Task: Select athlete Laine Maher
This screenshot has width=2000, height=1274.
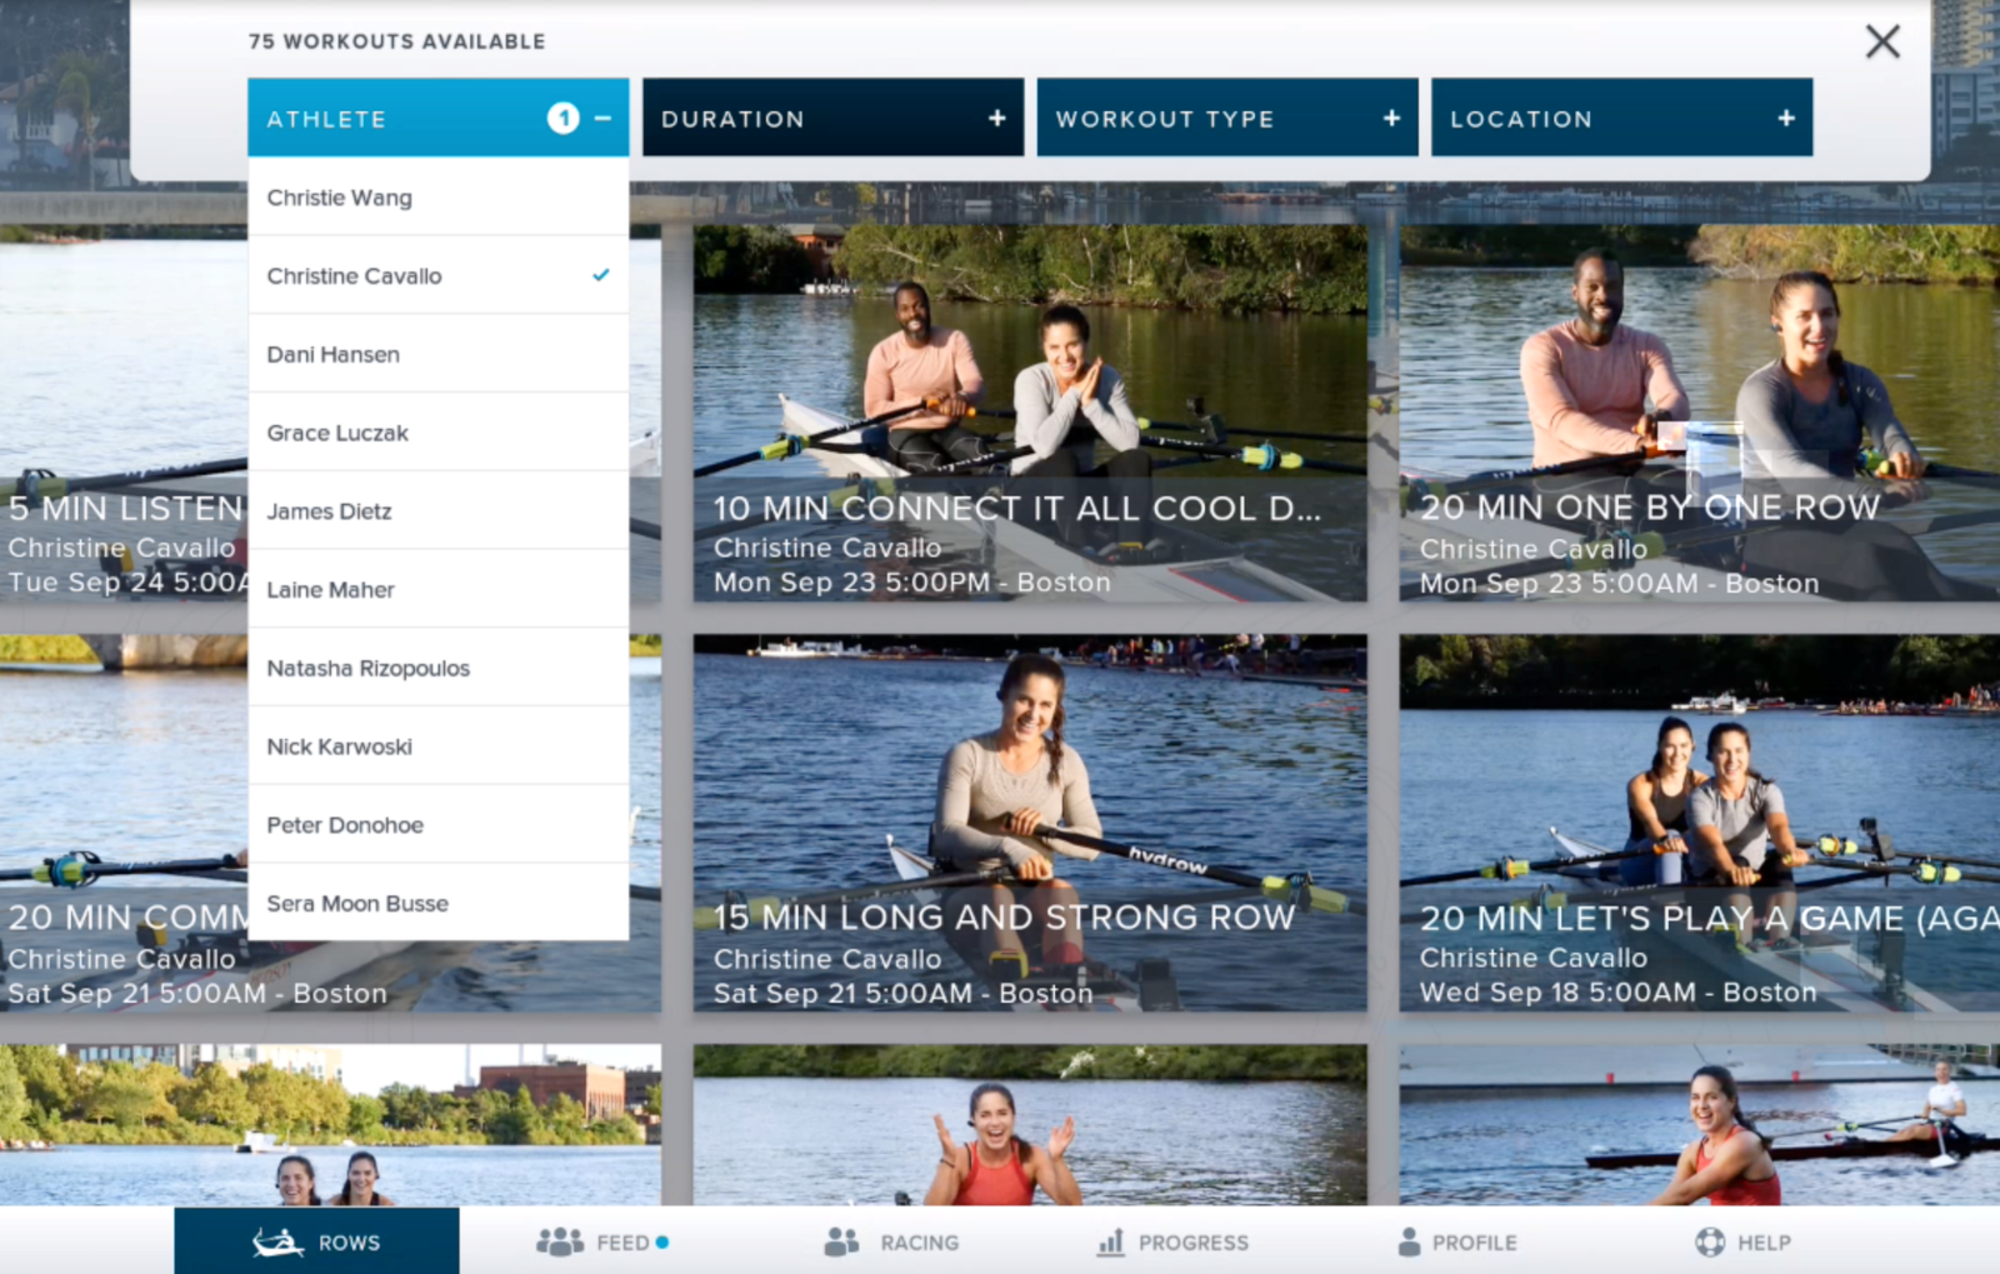Action: pos(438,589)
